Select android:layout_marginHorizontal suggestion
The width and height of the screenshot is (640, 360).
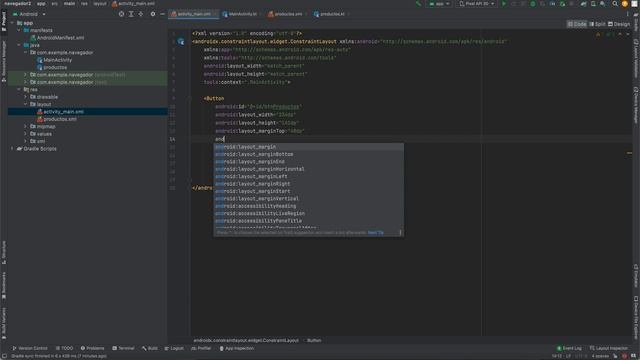[309, 169]
